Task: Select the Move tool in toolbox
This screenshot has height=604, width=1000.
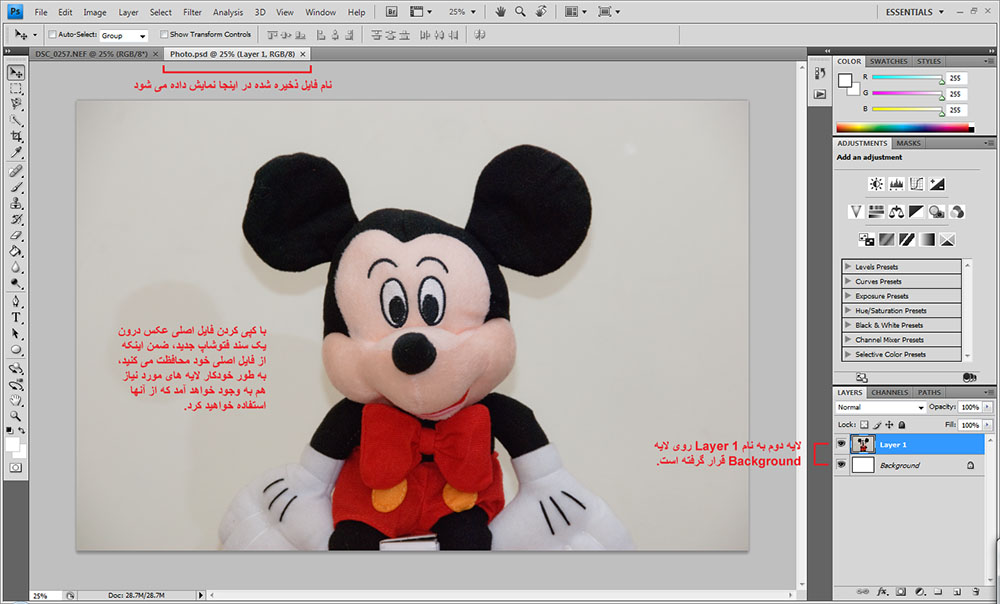Action: 16,73
